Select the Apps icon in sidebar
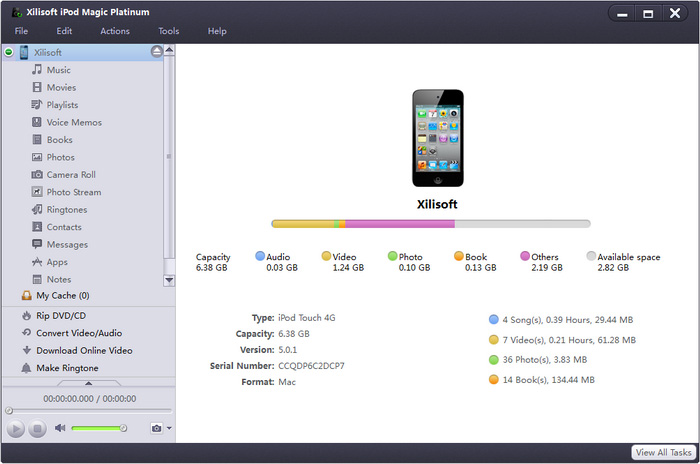The width and height of the screenshot is (700, 464). click(x=37, y=262)
